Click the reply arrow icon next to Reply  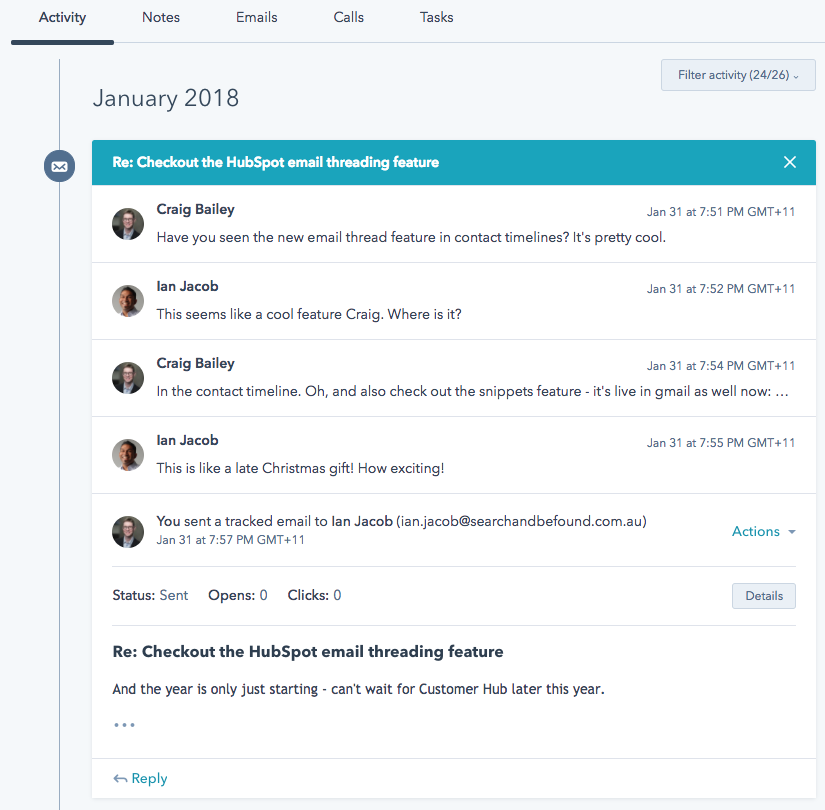[119, 778]
